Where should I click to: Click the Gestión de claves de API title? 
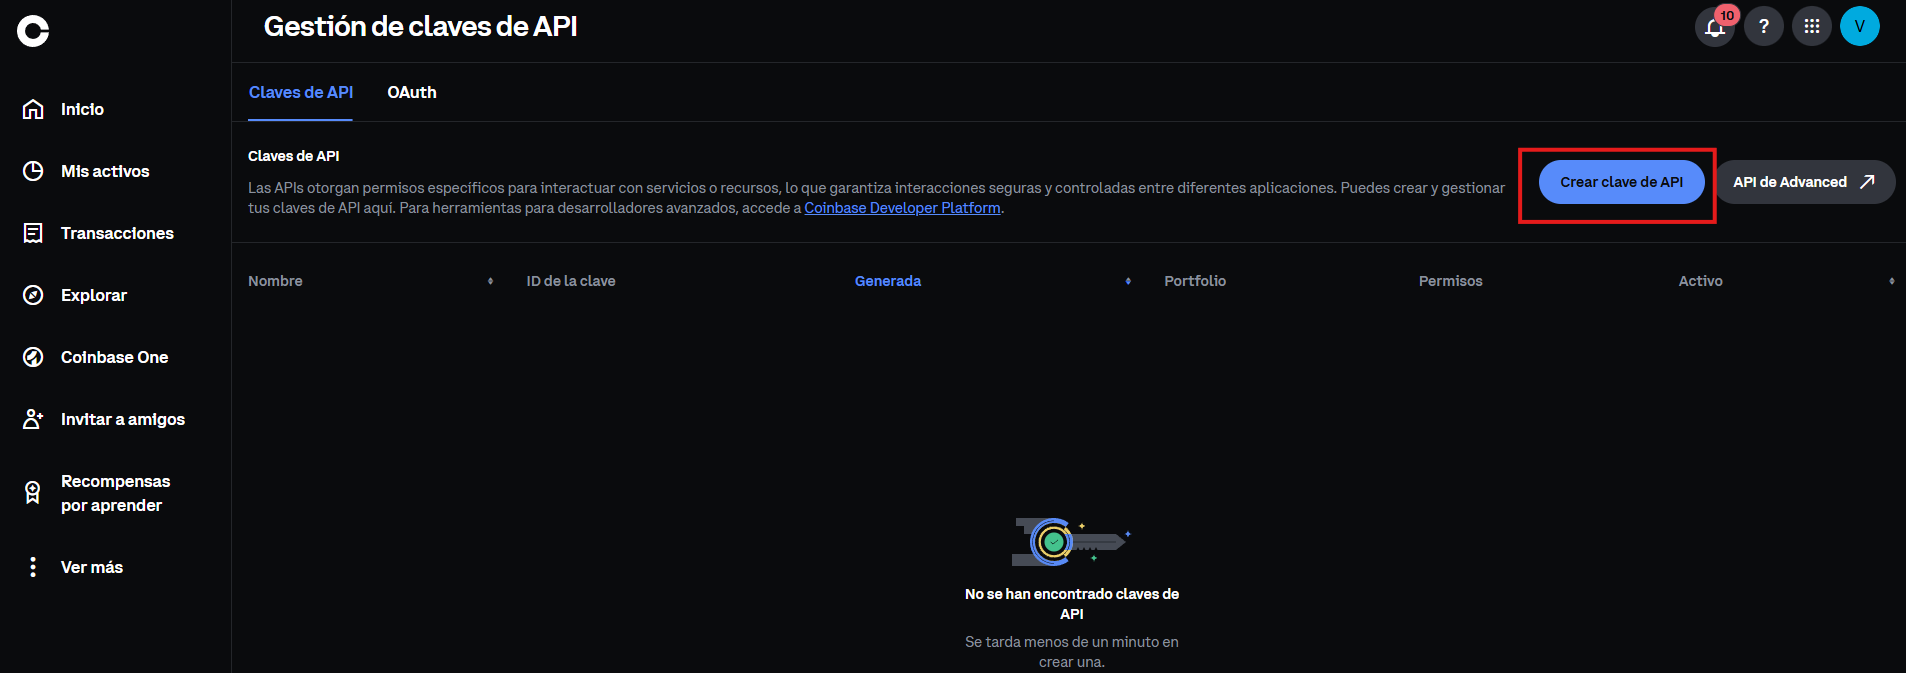(x=421, y=27)
